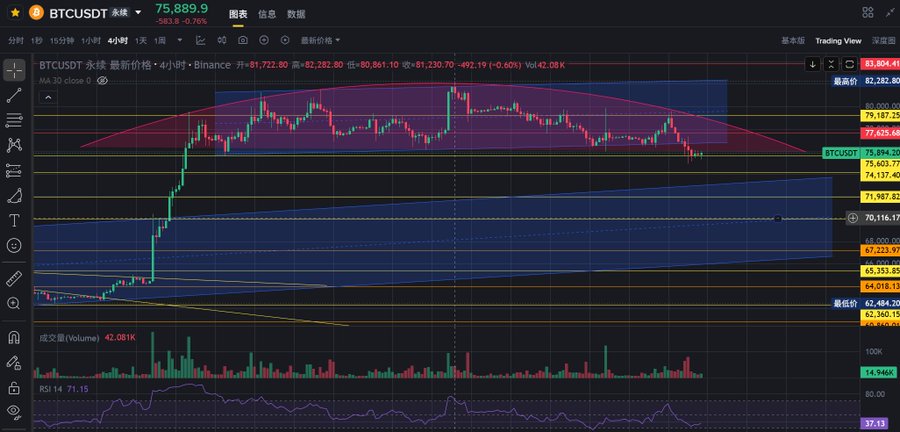Click the 67,223.97 orange price label
Image resolution: width=900 pixels, height=432 pixels.
882,250
